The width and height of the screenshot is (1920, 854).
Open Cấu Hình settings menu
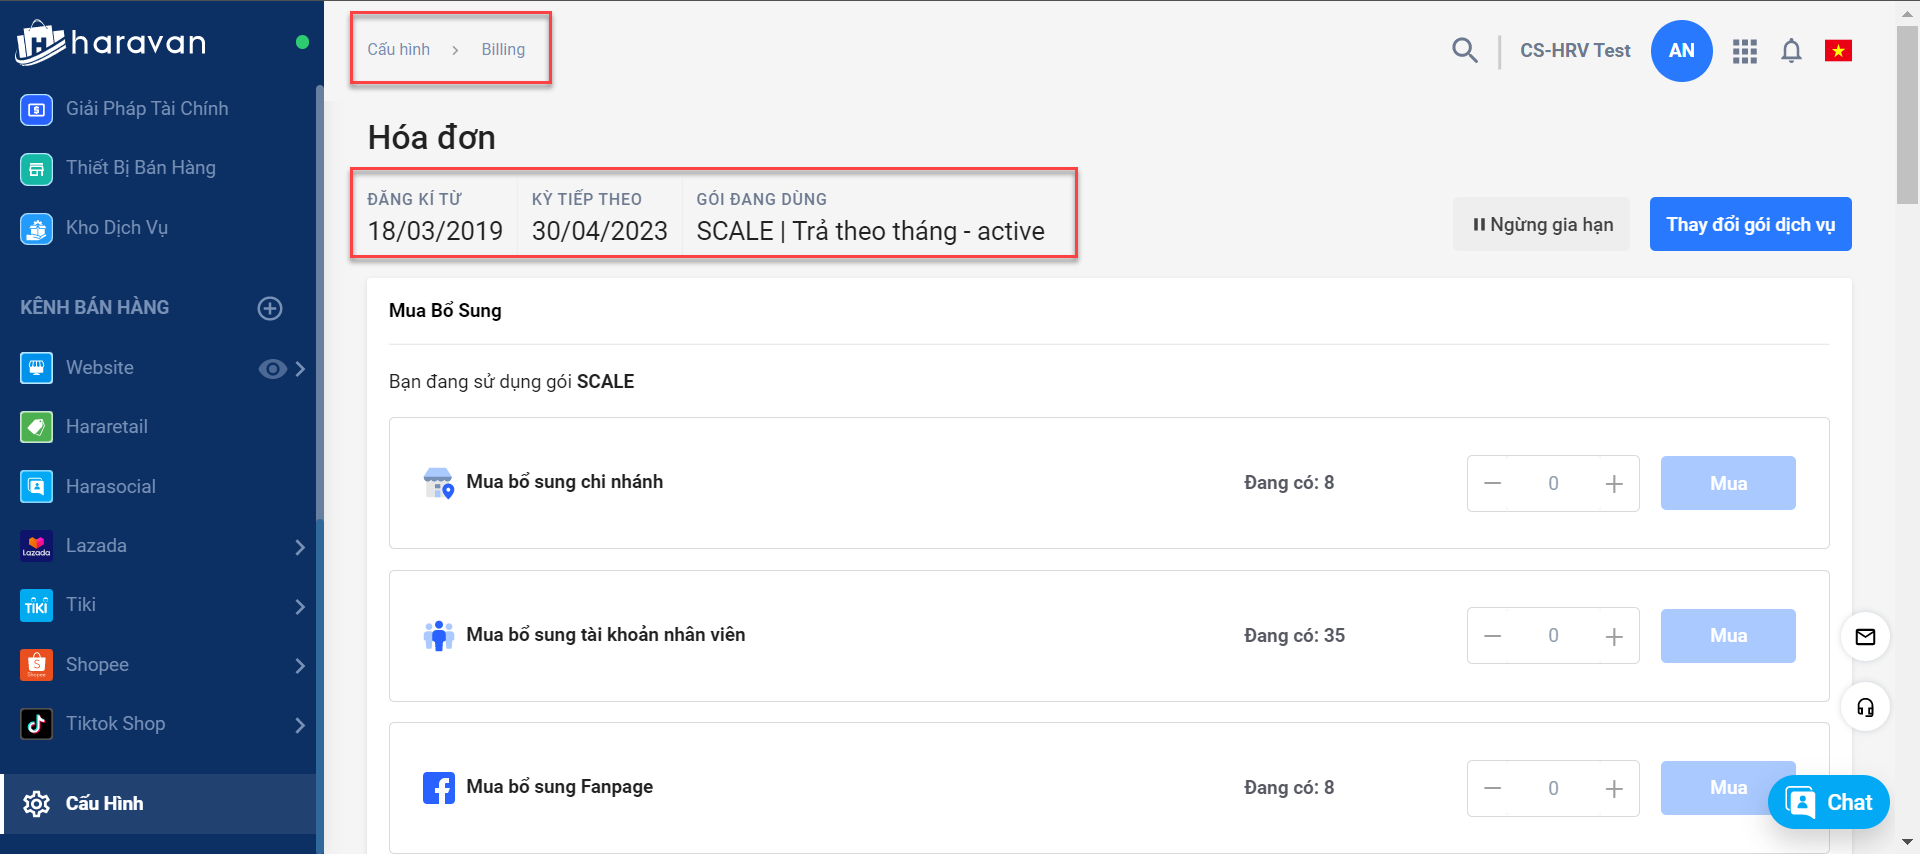click(104, 804)
